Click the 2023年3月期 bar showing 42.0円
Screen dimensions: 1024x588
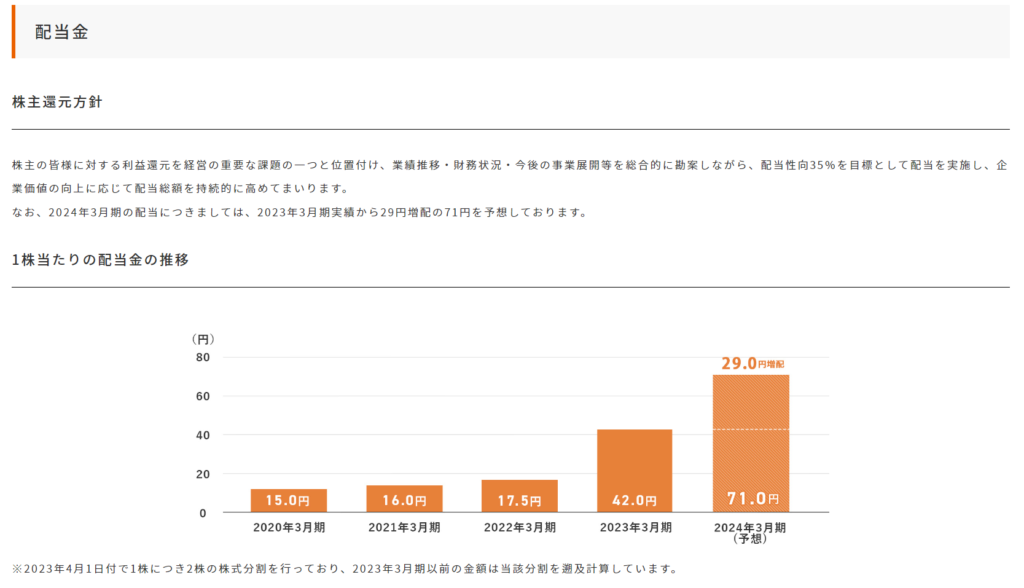(635, 471)
